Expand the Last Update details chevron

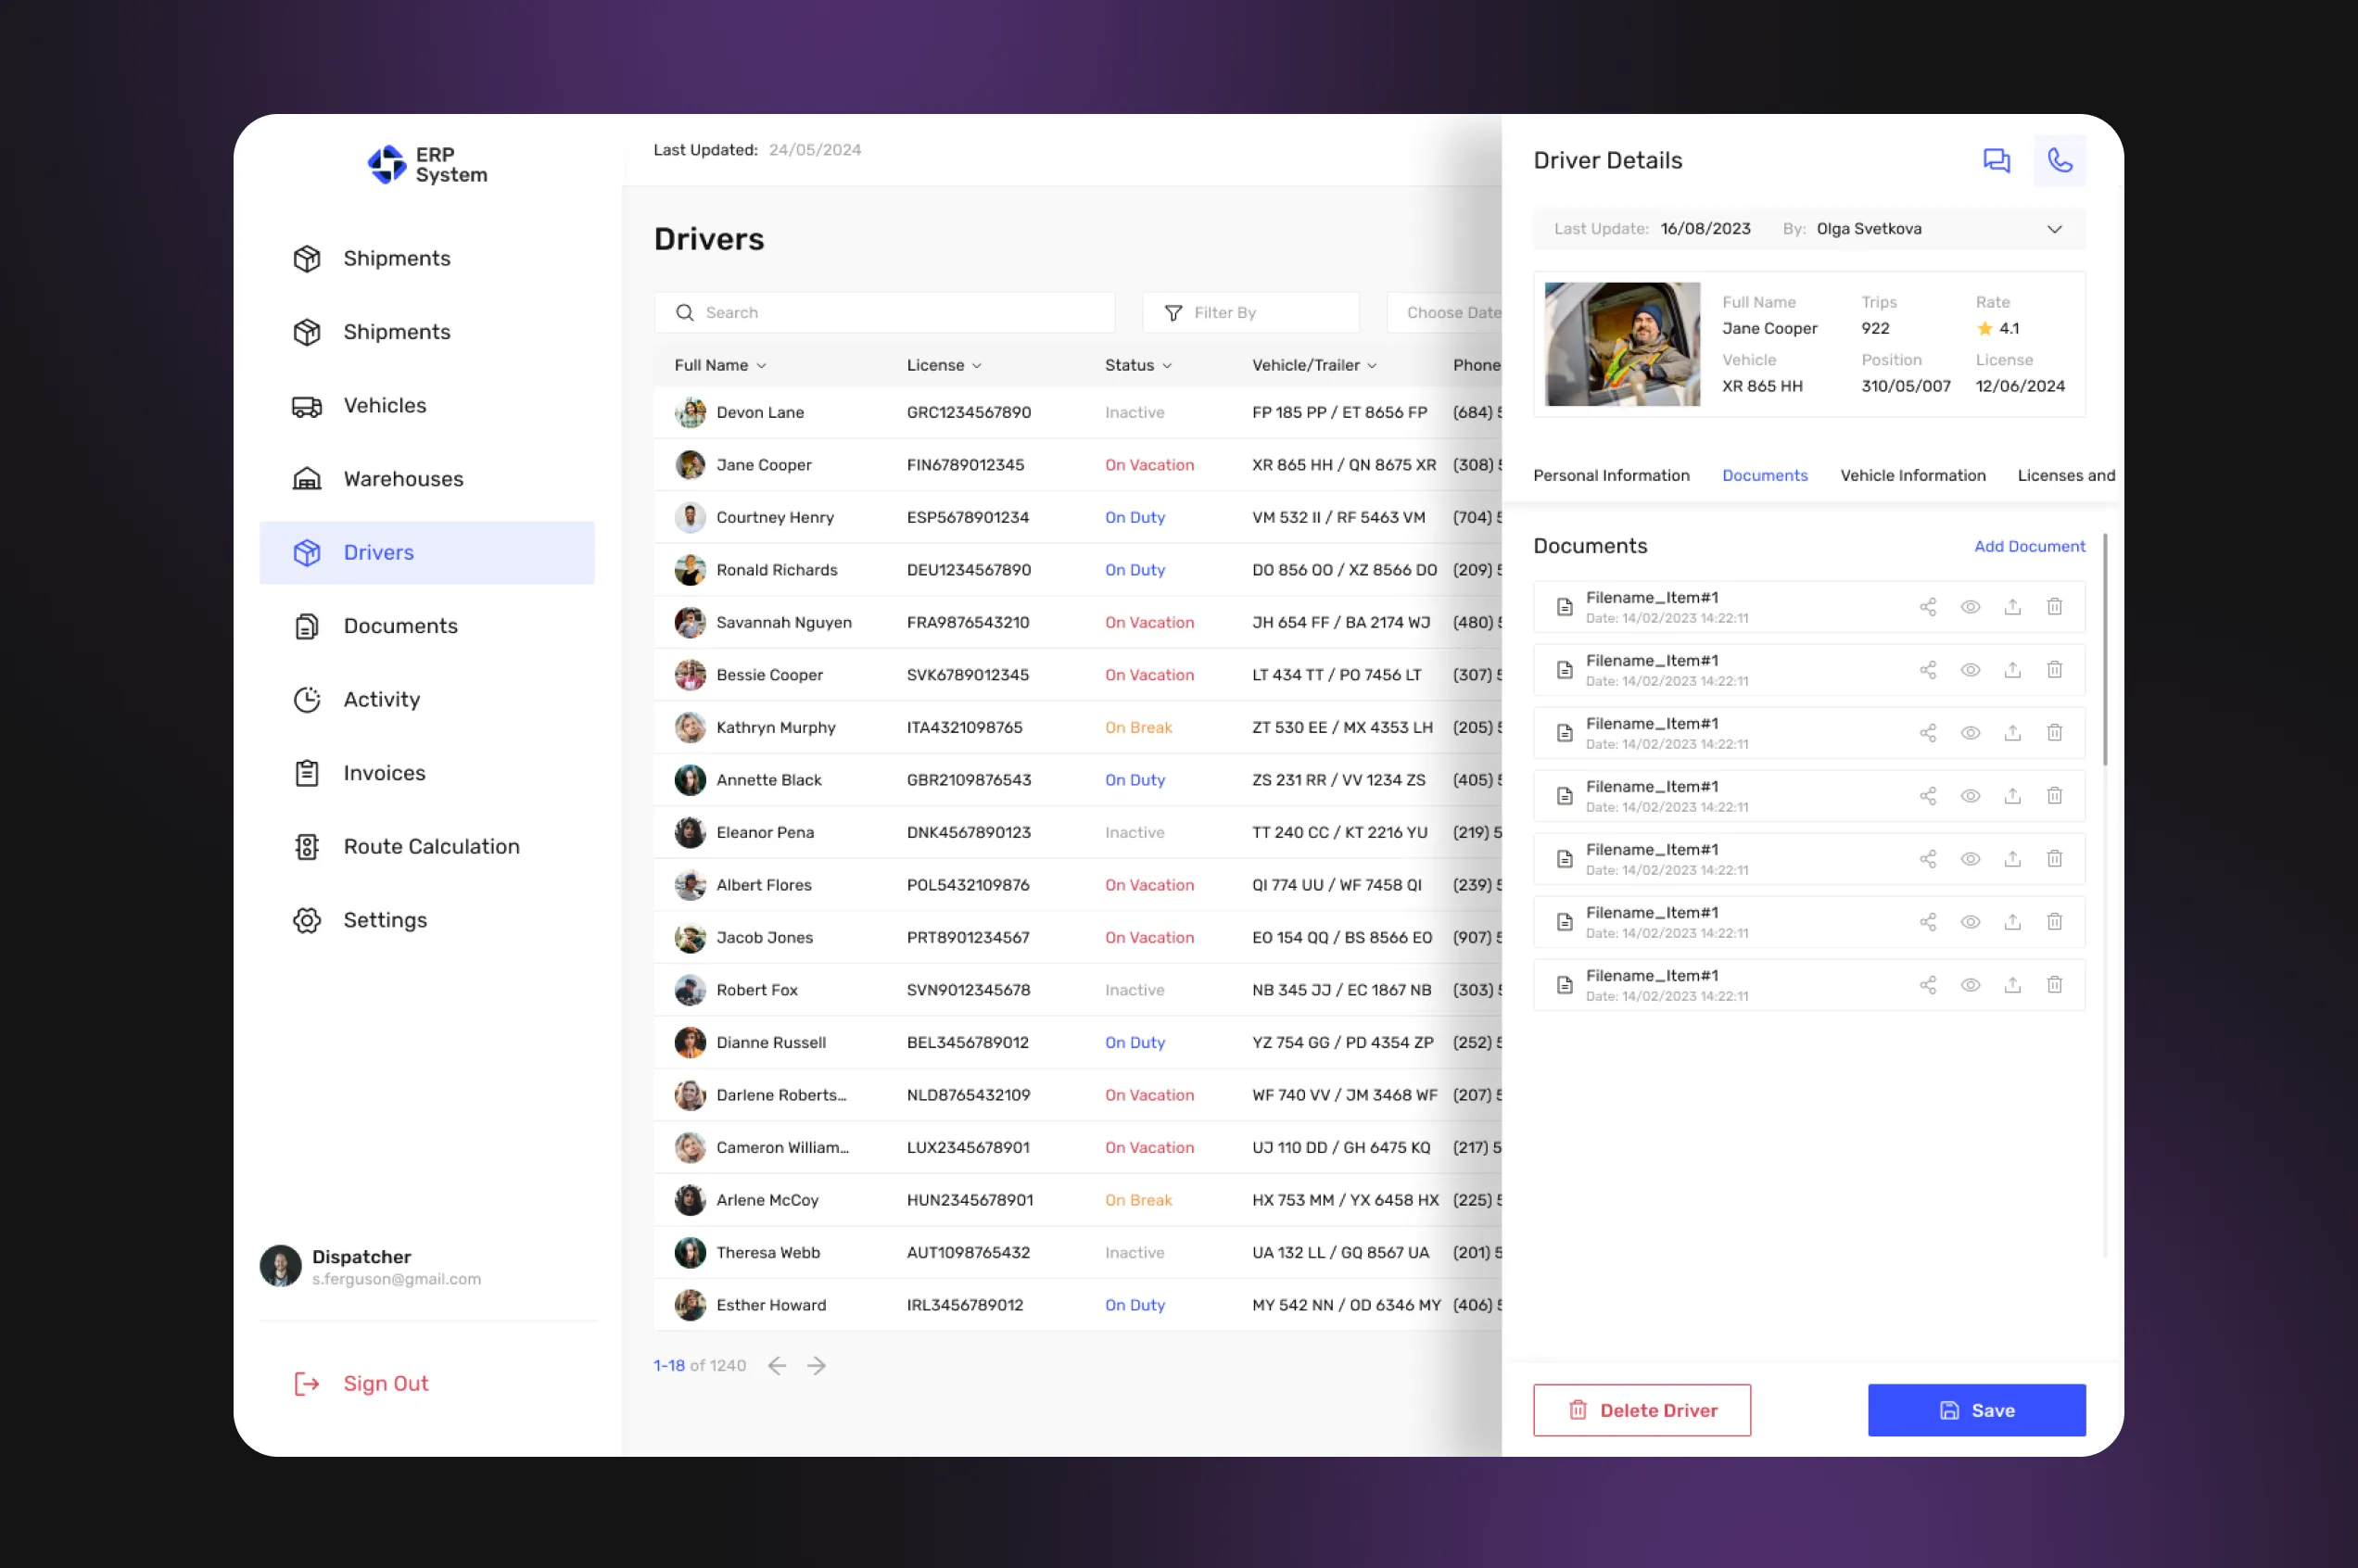coord(2053,229)
